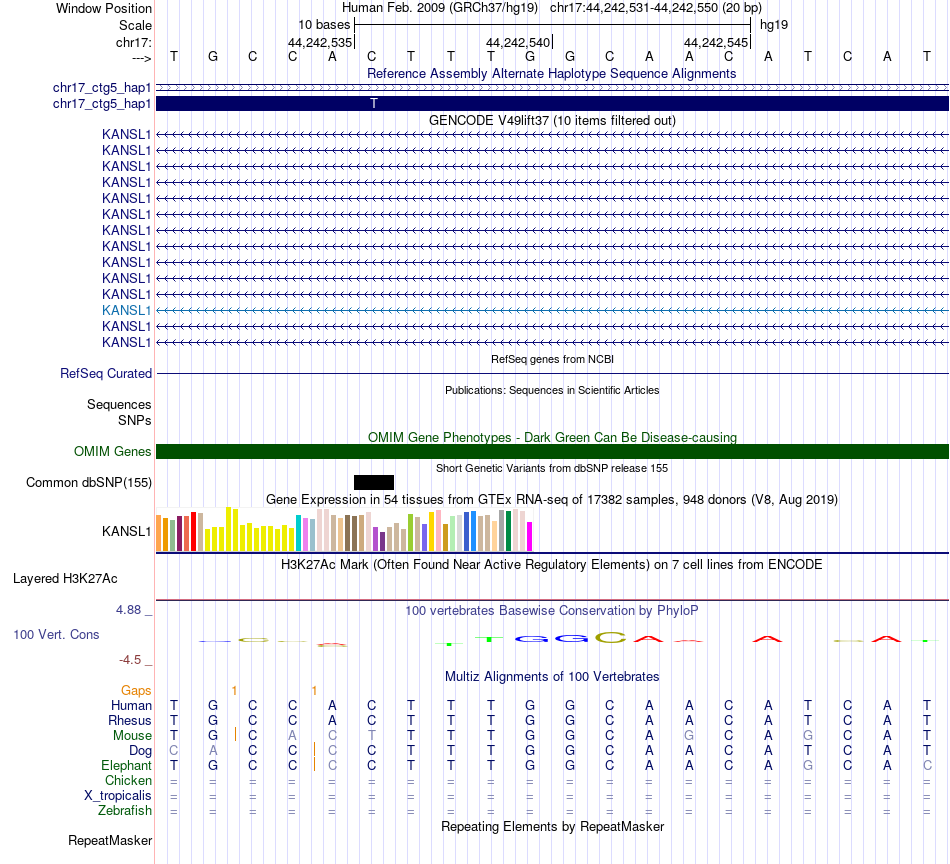Open the Layered H3K27Ac track label
The width and height of the screenshot is (950, 864).
pyautogui.click(x=65, y=579)
